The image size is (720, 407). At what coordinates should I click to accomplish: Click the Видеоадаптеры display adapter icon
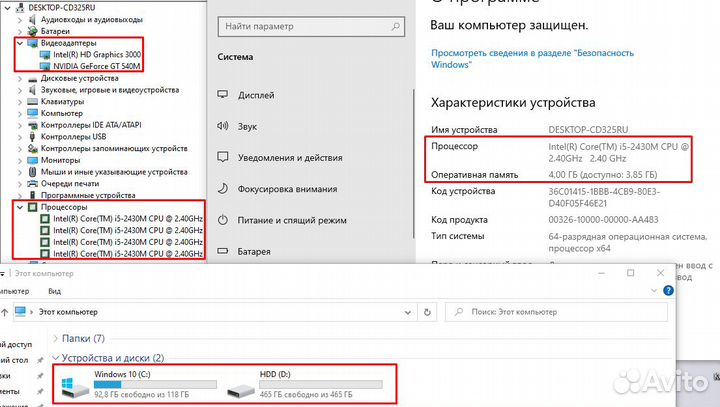point(32,43)
